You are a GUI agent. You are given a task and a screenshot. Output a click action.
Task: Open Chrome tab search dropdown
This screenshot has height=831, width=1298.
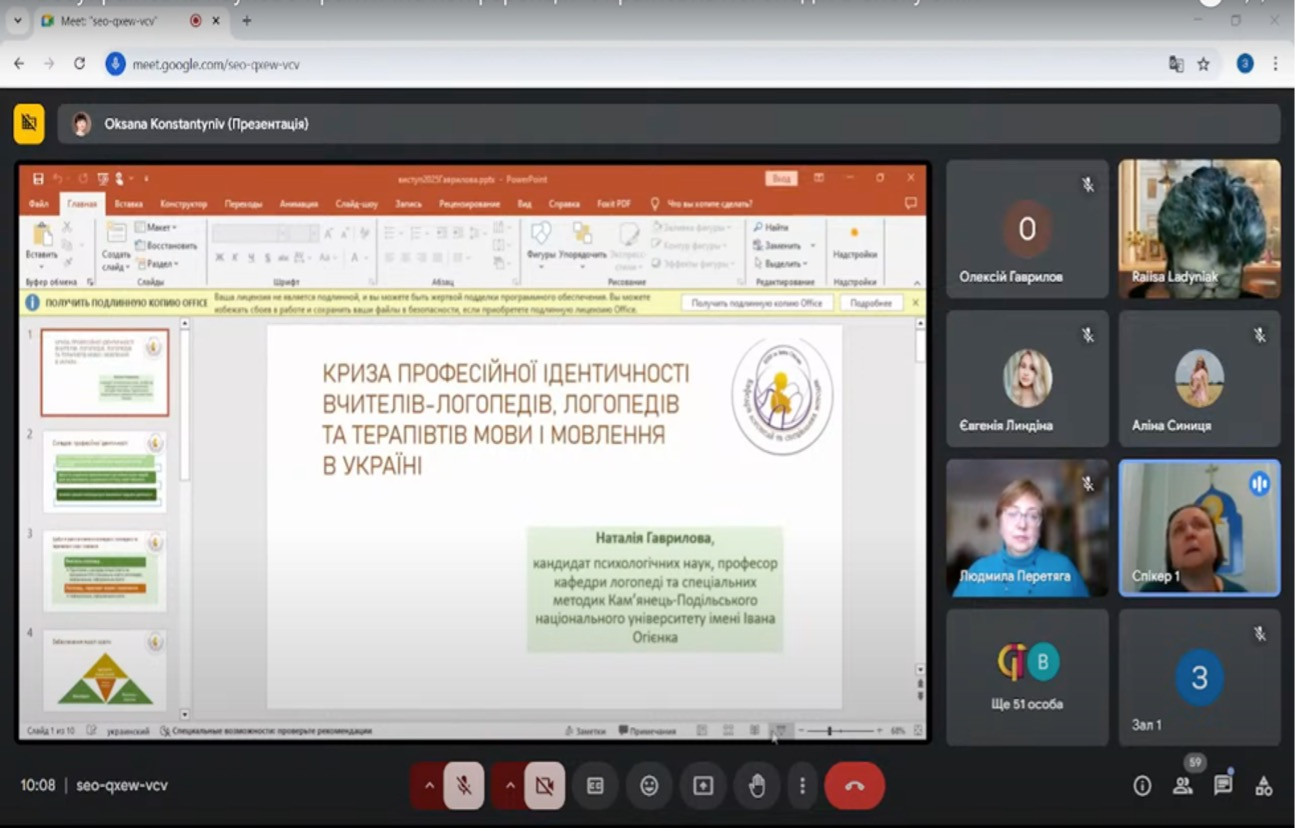(17, 20)
